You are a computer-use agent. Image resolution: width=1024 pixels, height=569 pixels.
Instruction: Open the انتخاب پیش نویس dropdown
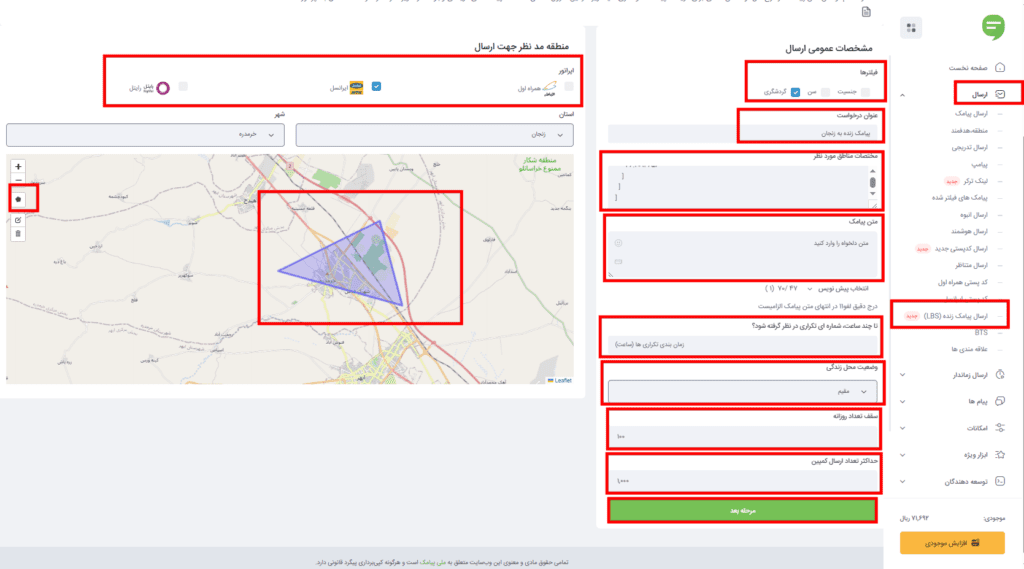[839, 288]
